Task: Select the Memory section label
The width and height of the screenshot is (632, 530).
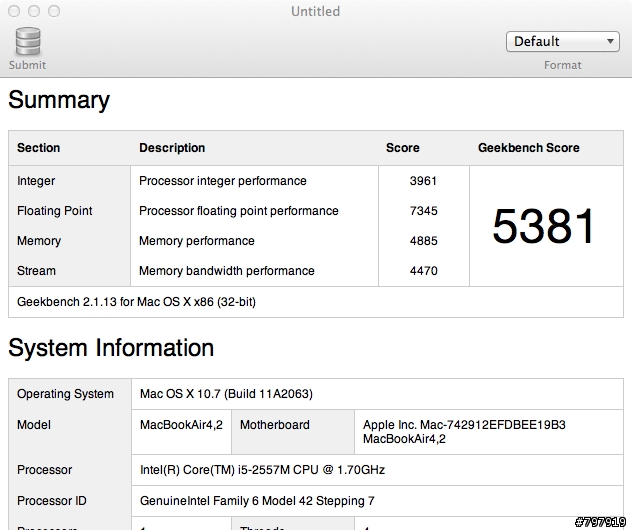Action: [x=39, y=241]
